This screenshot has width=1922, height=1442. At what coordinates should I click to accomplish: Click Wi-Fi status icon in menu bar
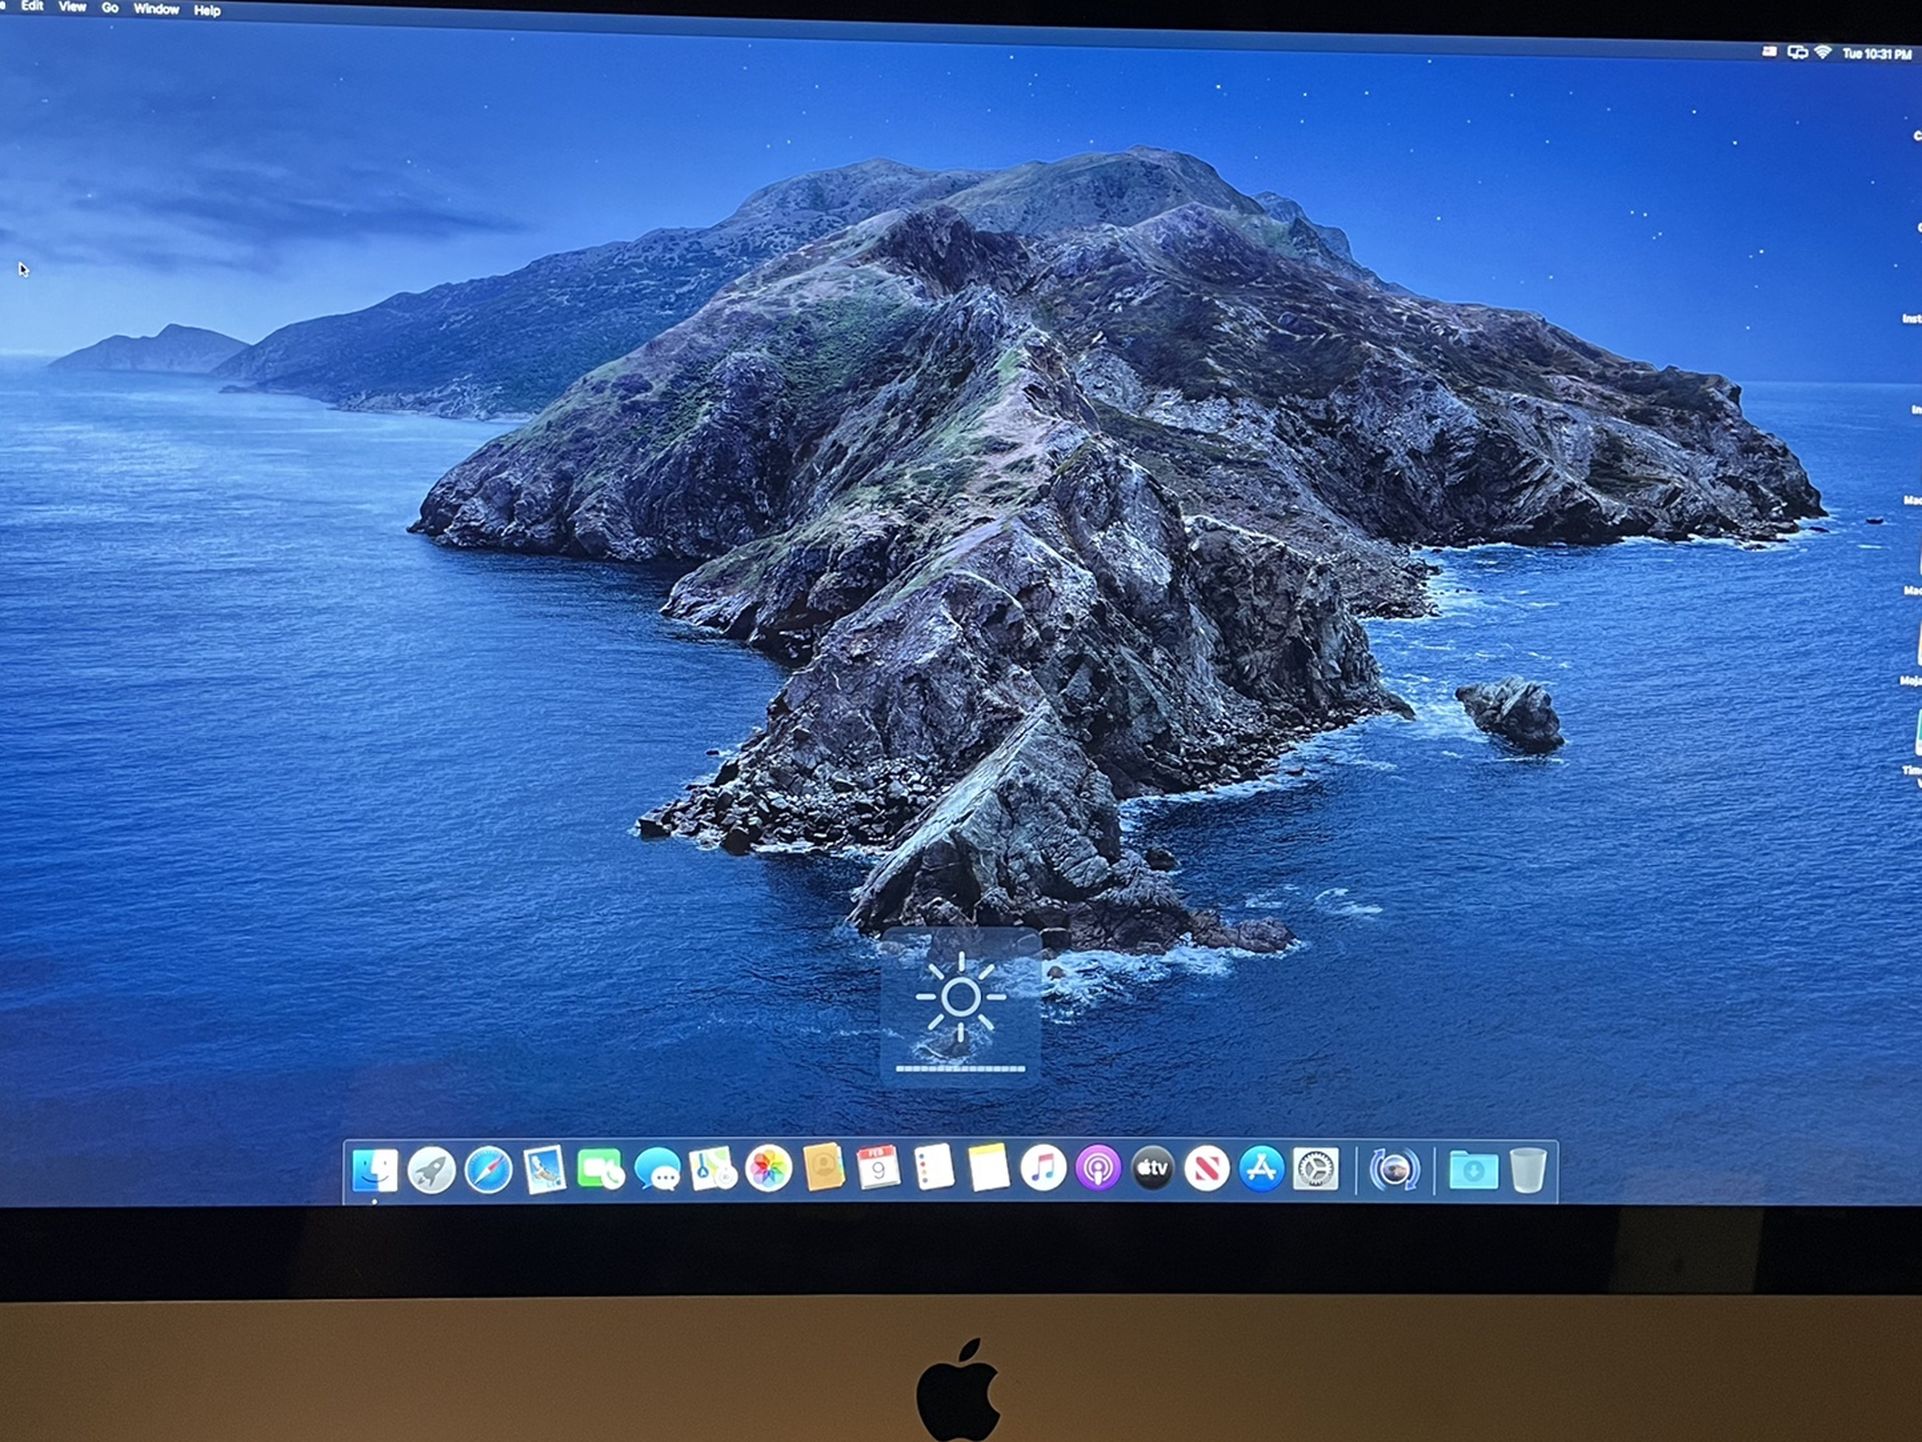pos(1823,52)
